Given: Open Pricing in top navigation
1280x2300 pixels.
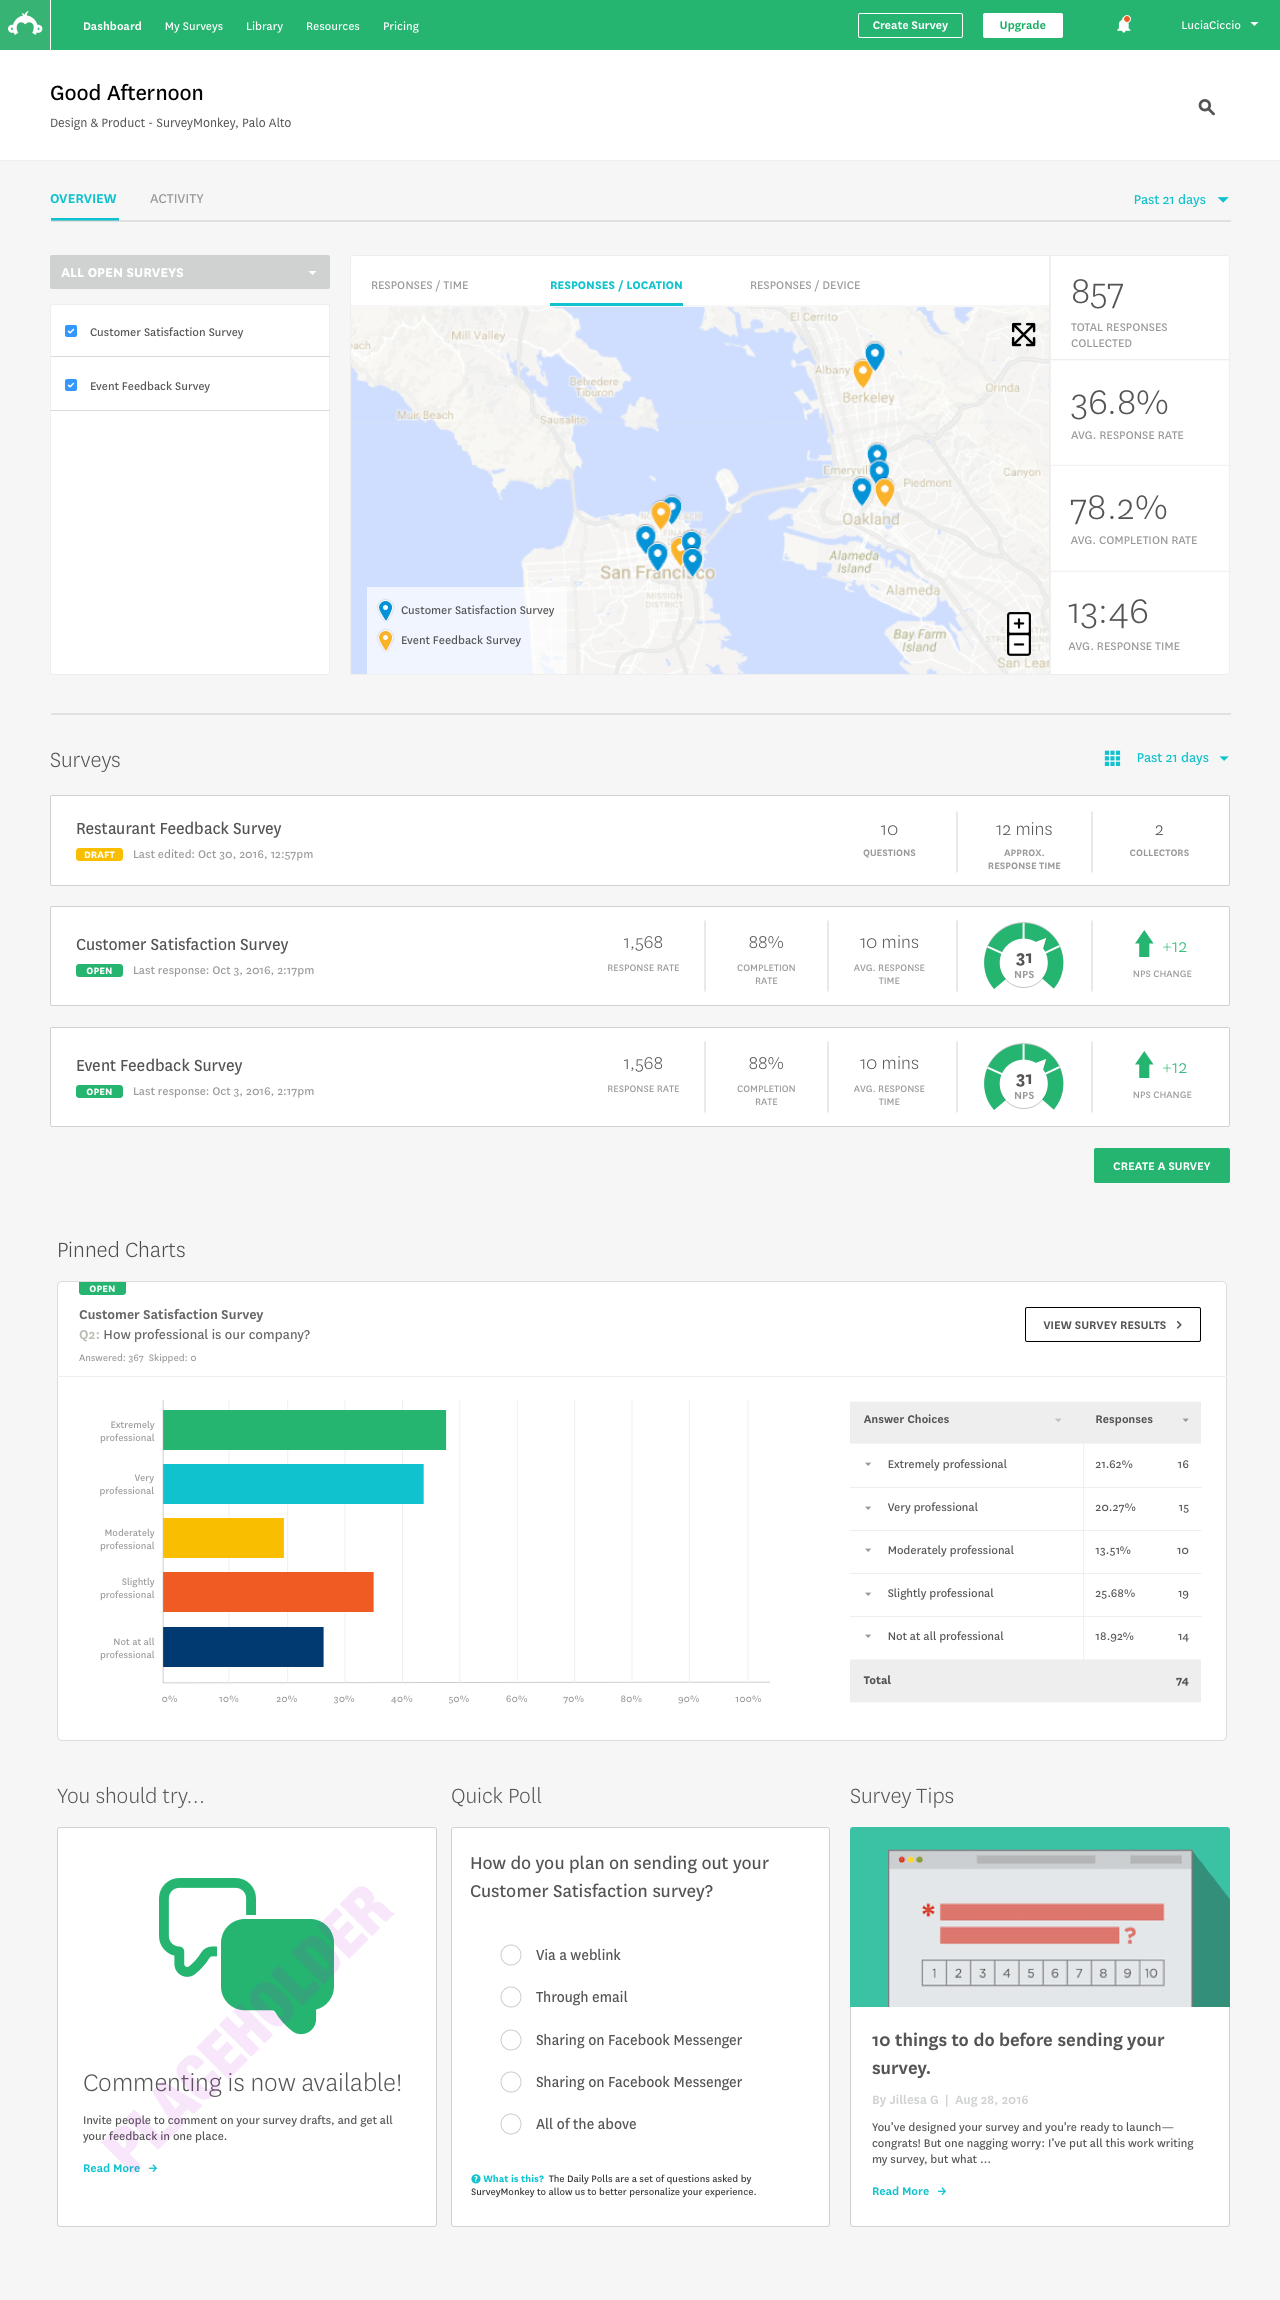Looking at the screenshot, I should pos(401,26).
